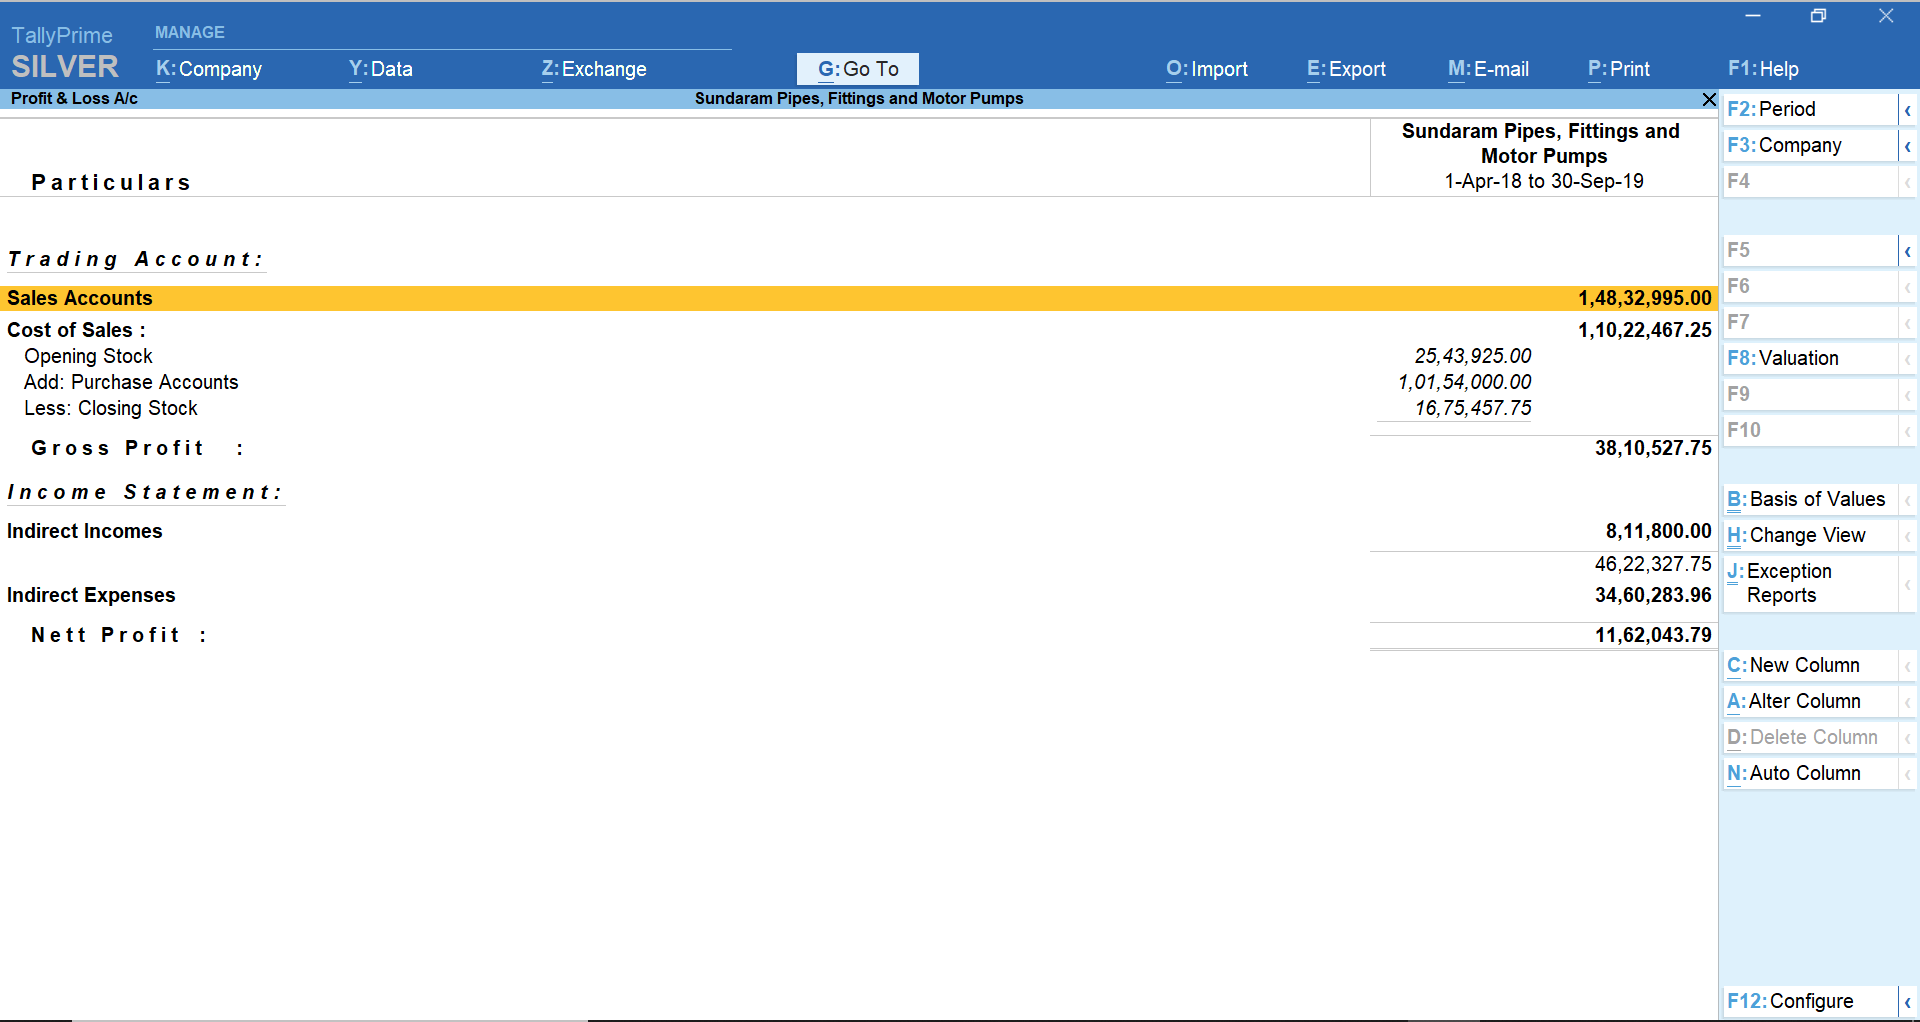Close the Profit & Loss A/c report

point(1709,99)
